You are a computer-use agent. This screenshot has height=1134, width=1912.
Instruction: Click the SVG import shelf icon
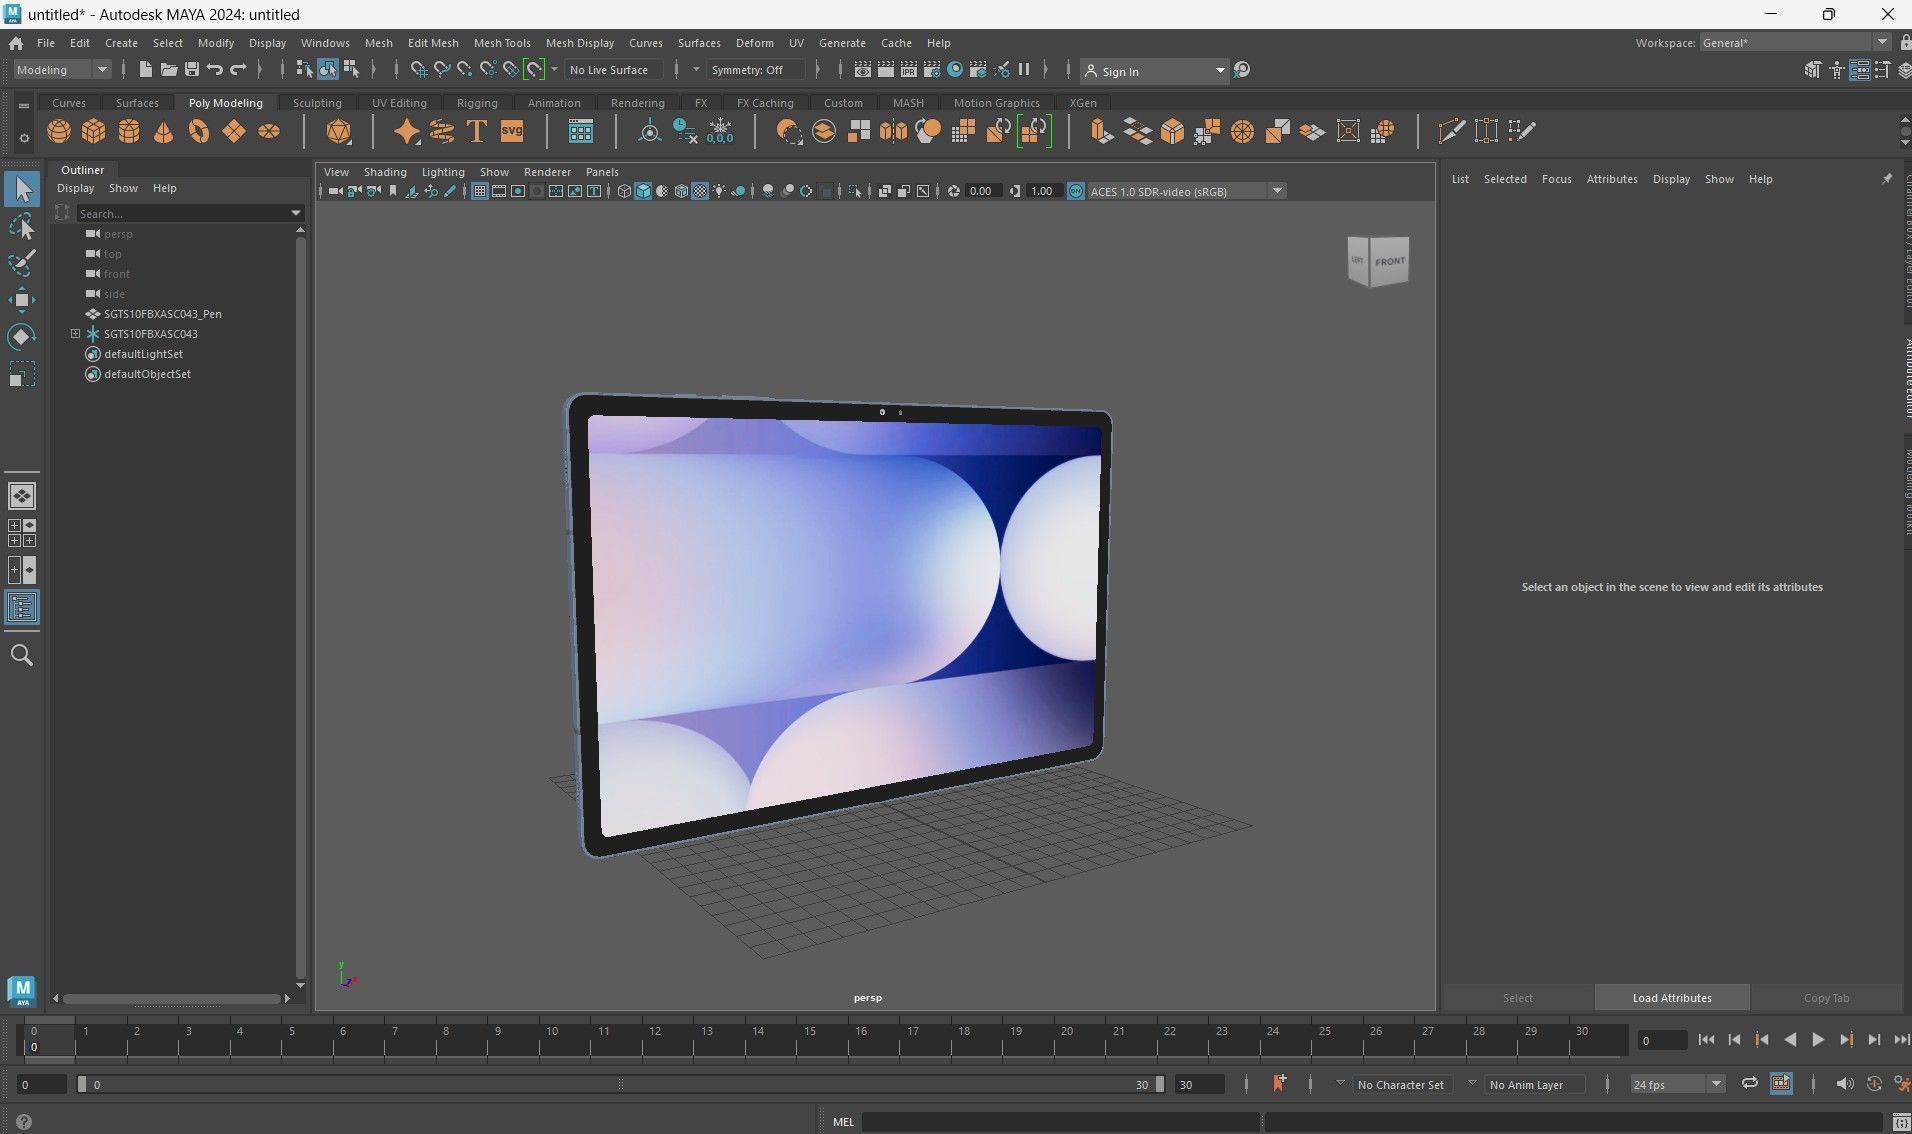[x=512, y=131]
